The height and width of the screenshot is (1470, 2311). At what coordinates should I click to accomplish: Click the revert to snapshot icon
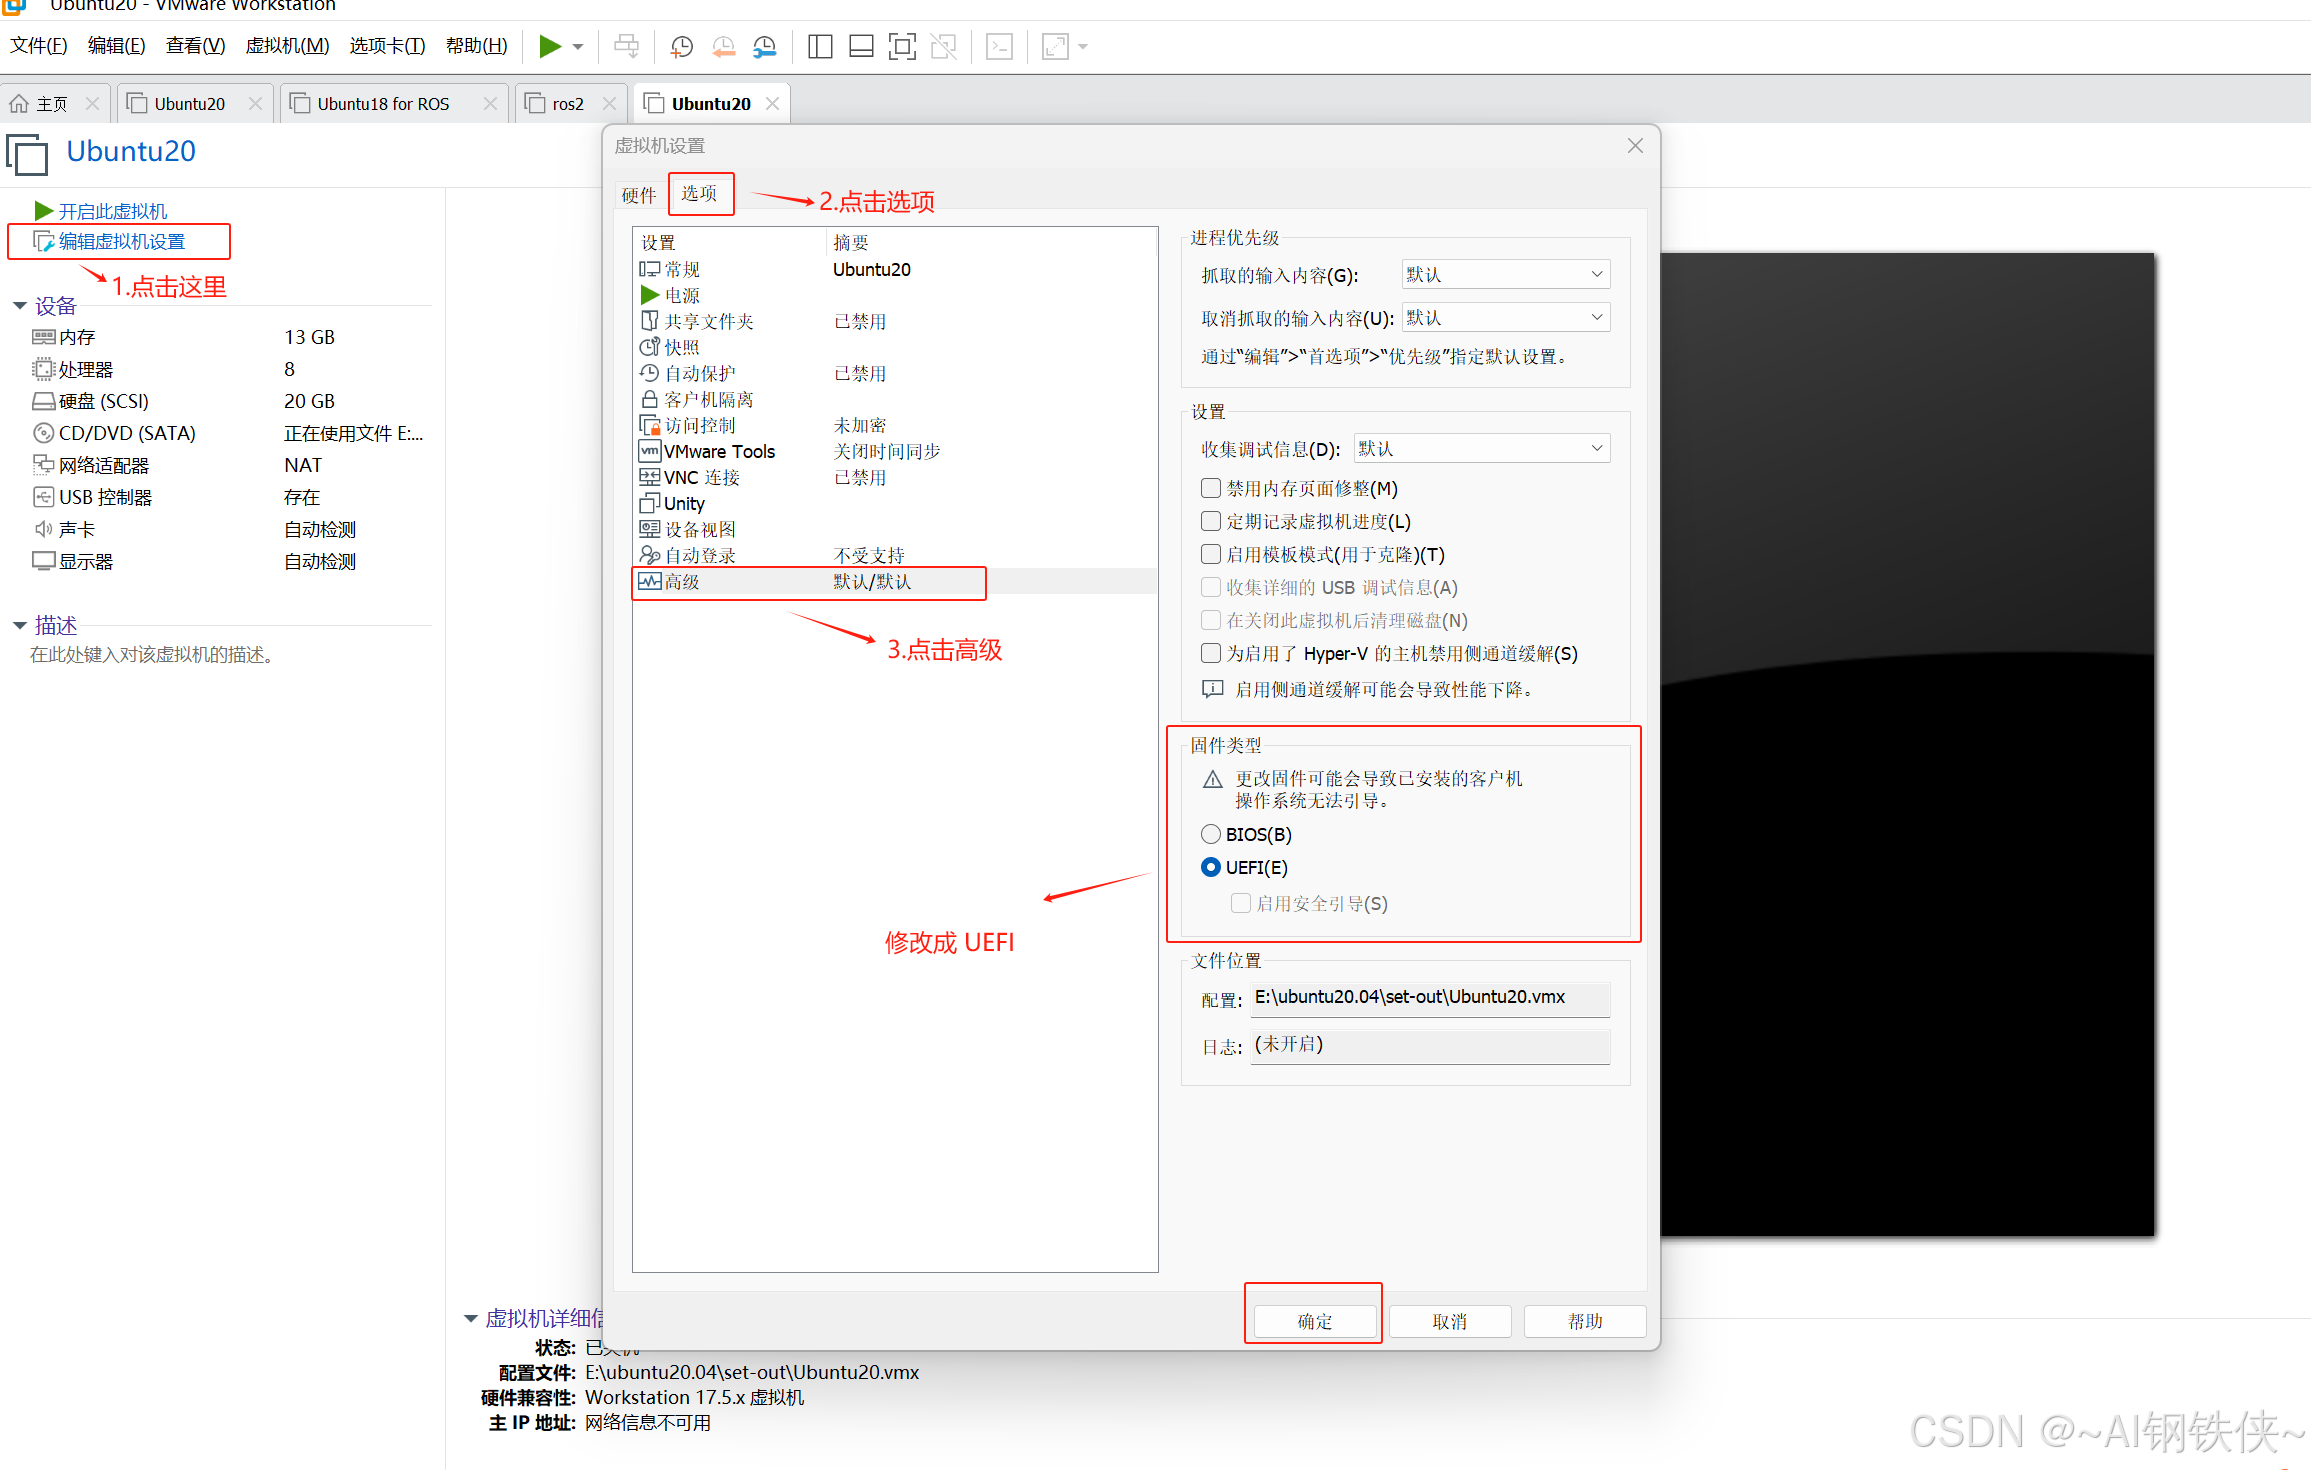[x=723, y=46]
